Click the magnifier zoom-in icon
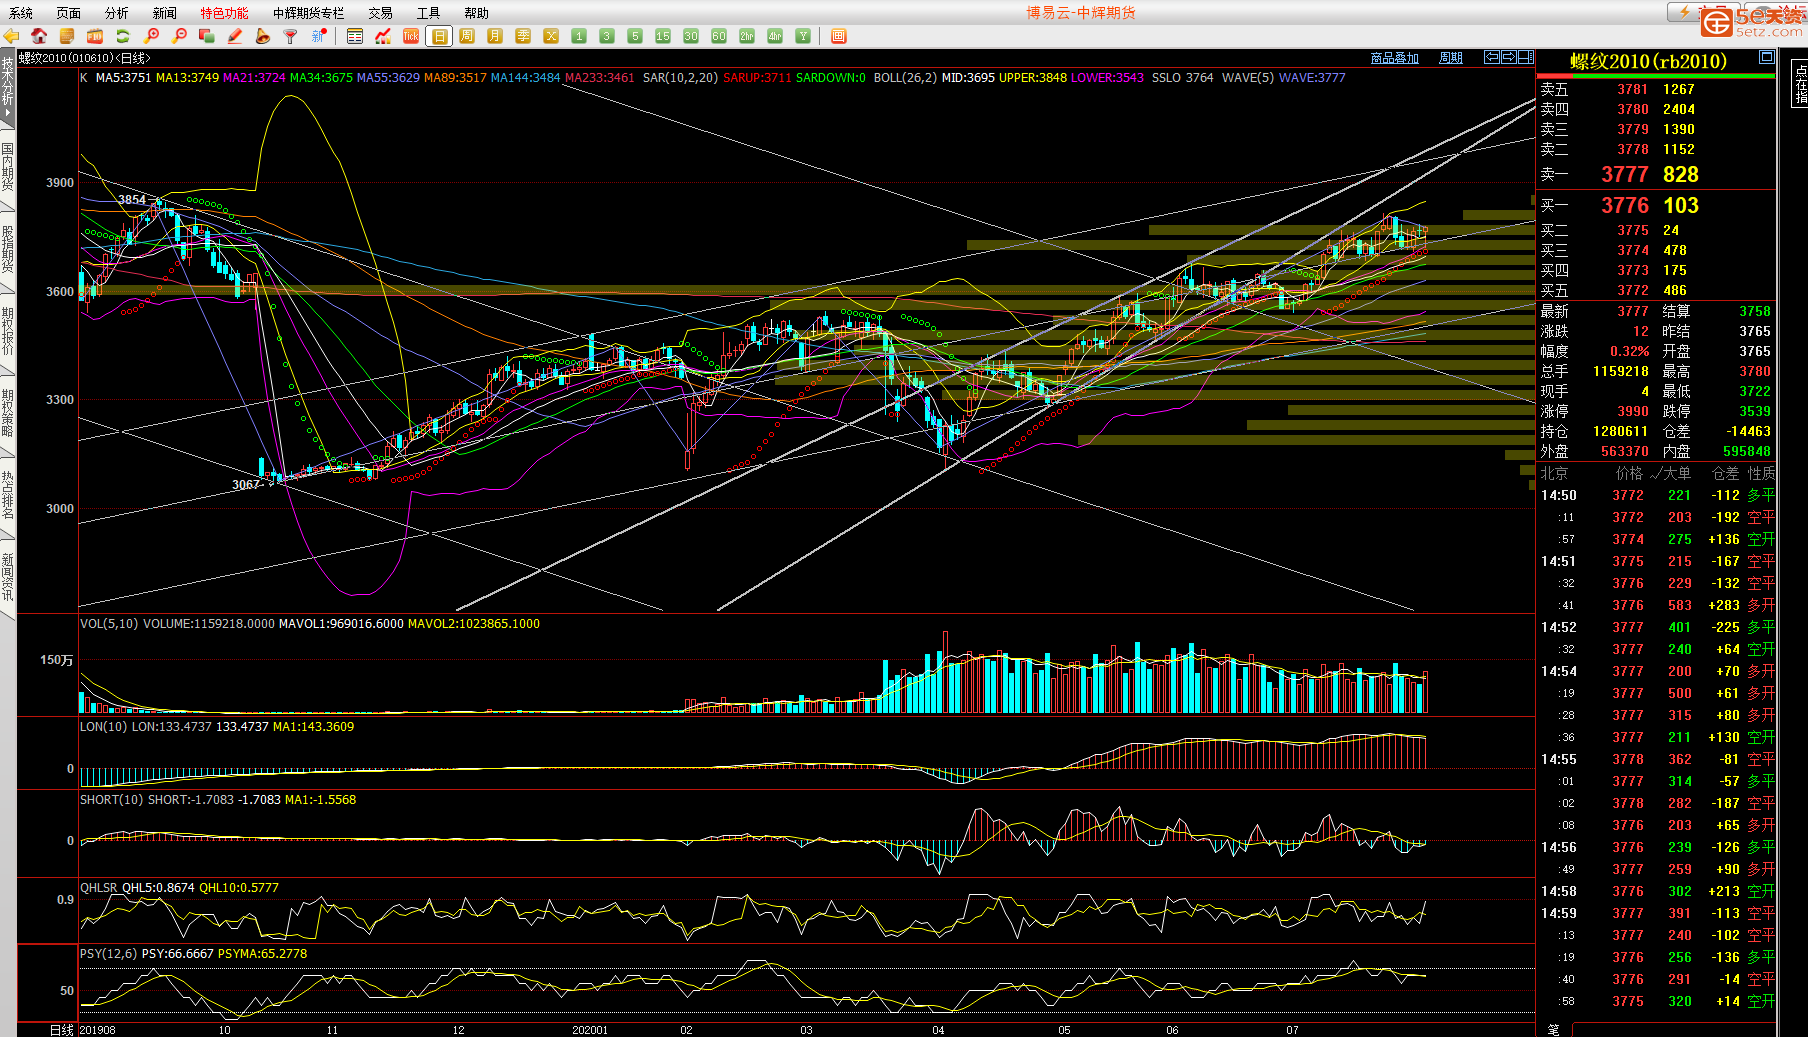 [152, 36]
